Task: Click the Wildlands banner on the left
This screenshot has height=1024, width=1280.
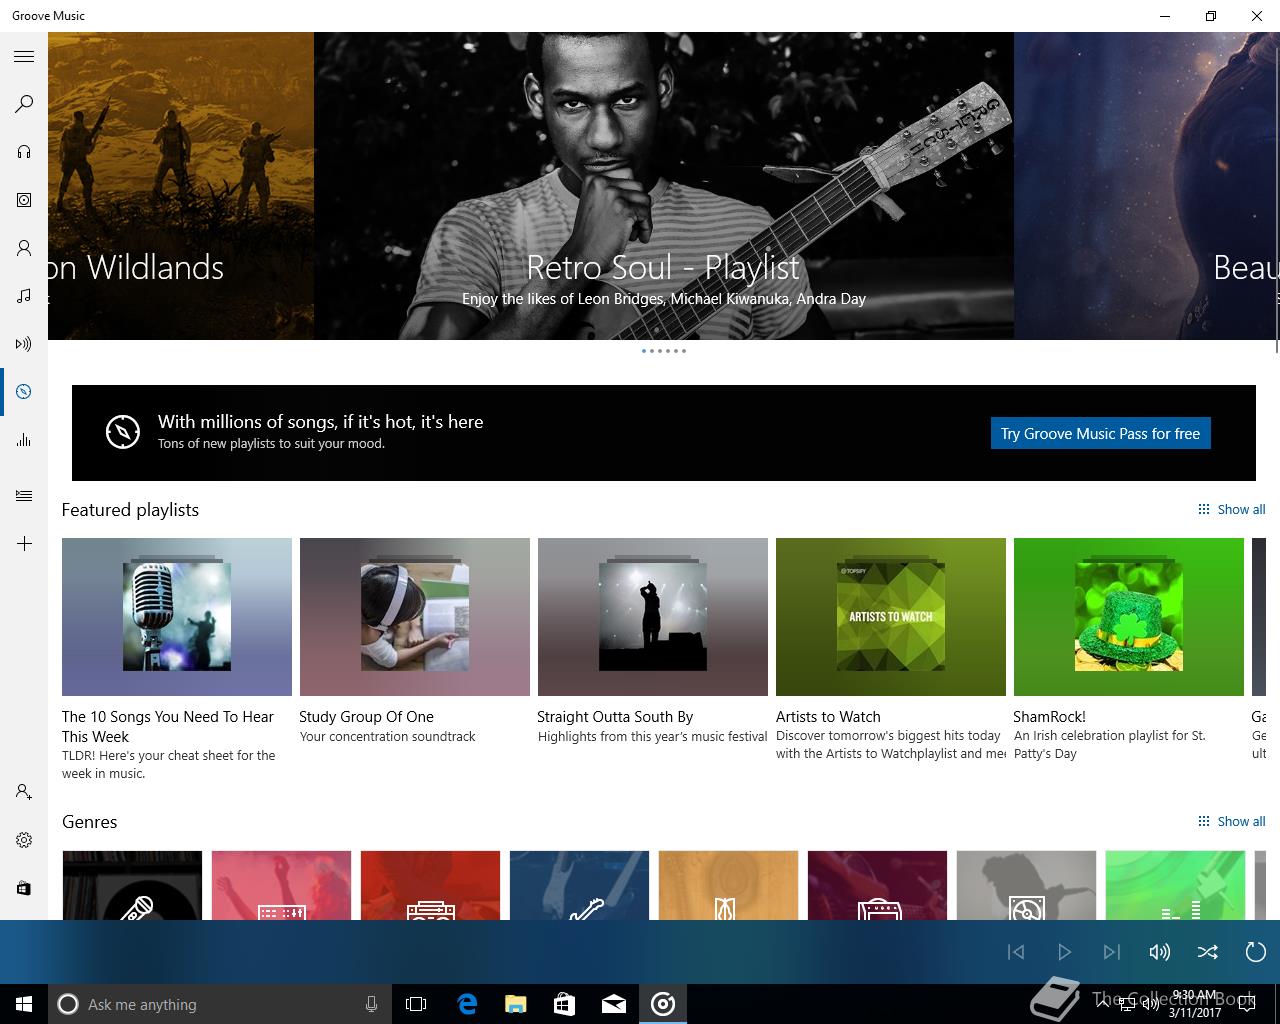Action: click(181, 186)
